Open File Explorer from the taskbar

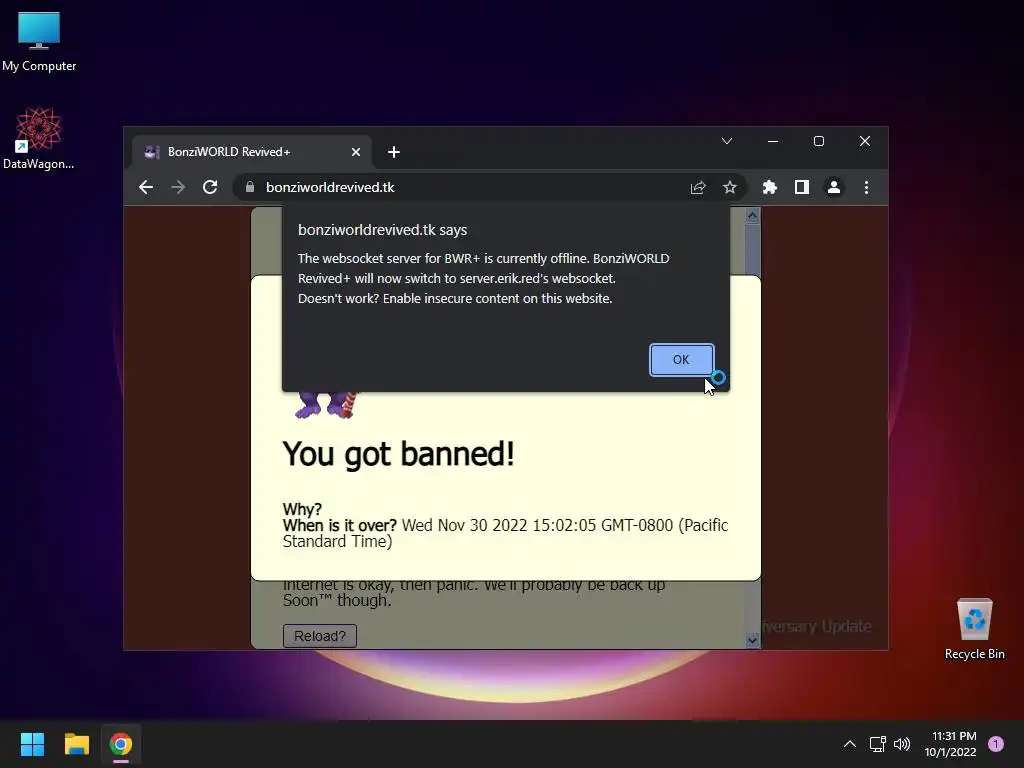click(76, 744)
